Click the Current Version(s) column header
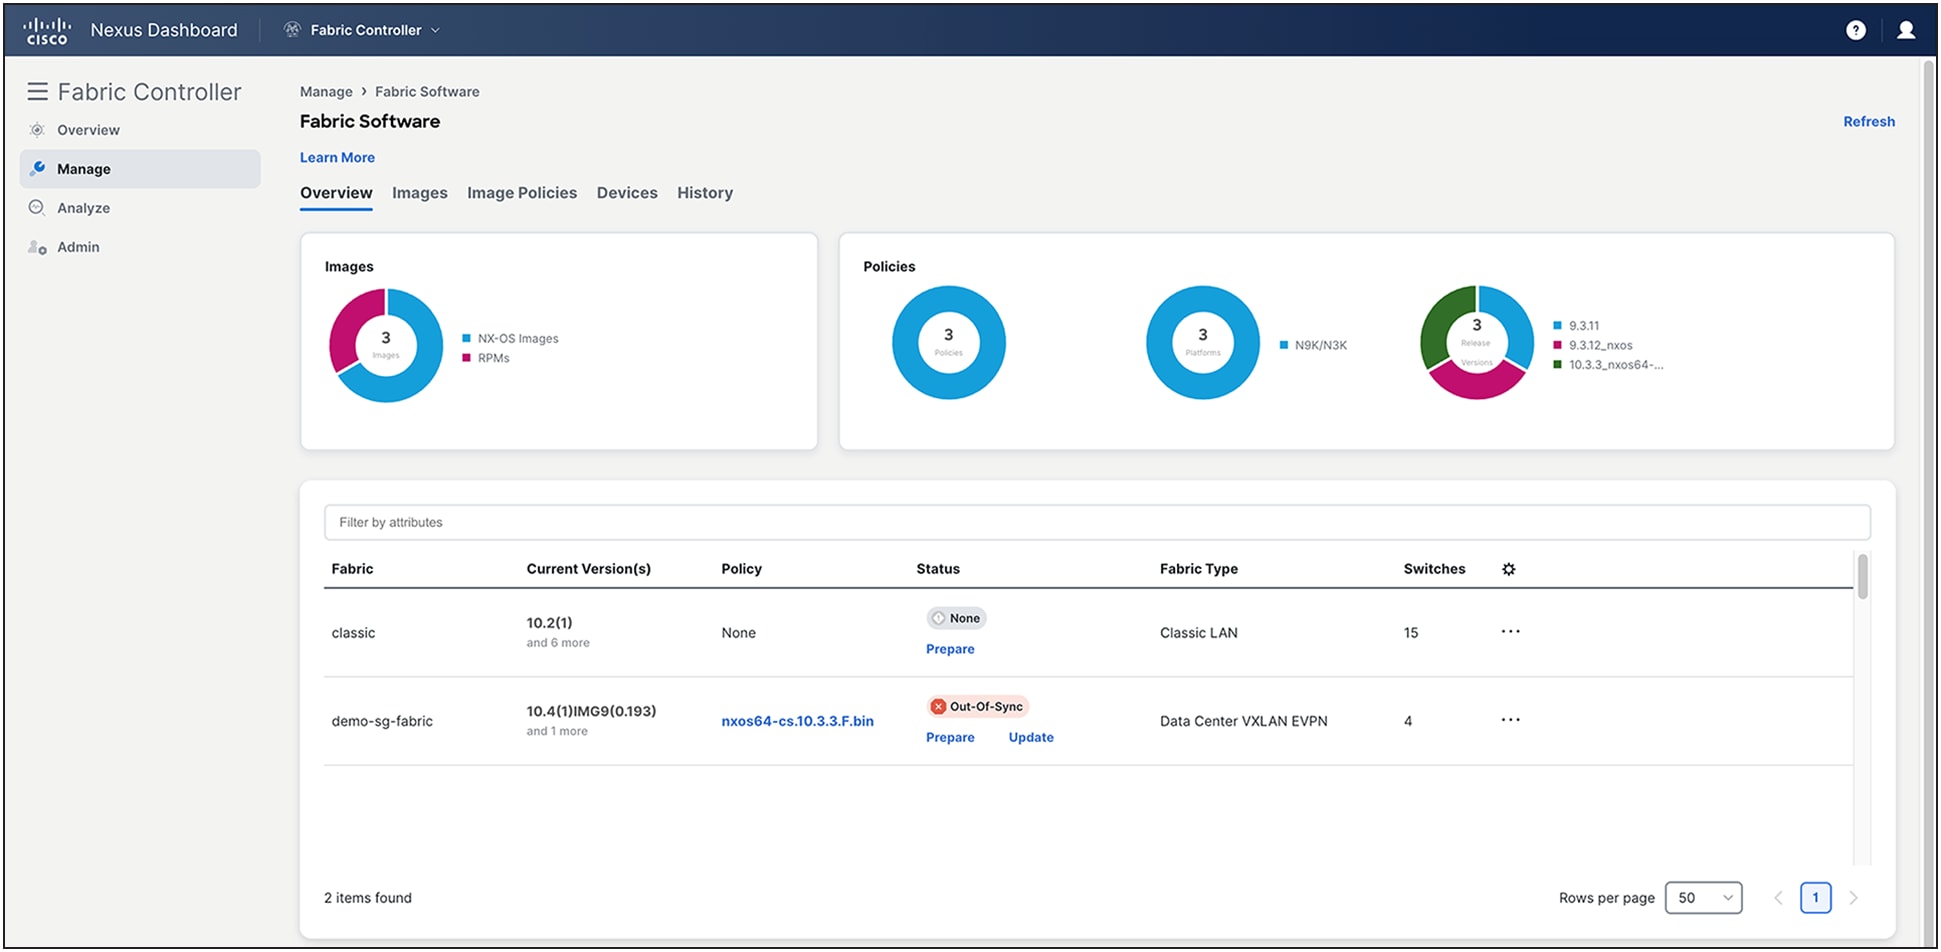Image resolution: width=1941 pixels, height=952 pixels. click(x=588, y=569)
